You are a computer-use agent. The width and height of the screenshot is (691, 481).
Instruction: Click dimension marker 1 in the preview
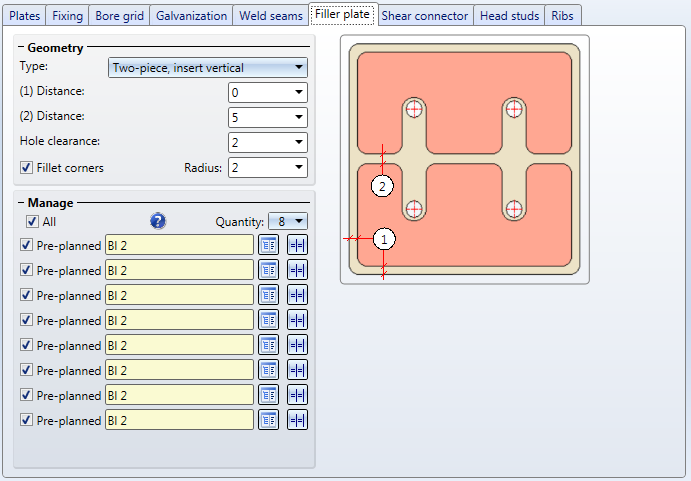coord(385,239)
